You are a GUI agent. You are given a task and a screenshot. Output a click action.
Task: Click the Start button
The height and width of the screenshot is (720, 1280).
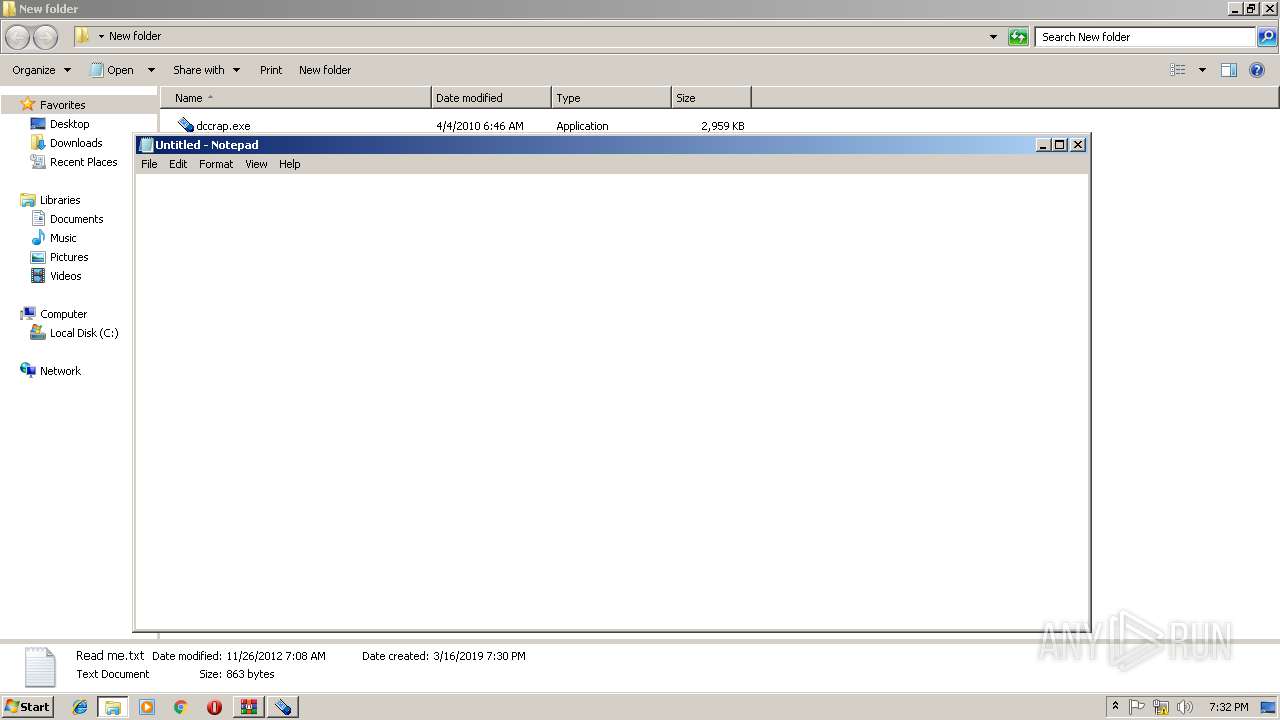coord(27,707)
